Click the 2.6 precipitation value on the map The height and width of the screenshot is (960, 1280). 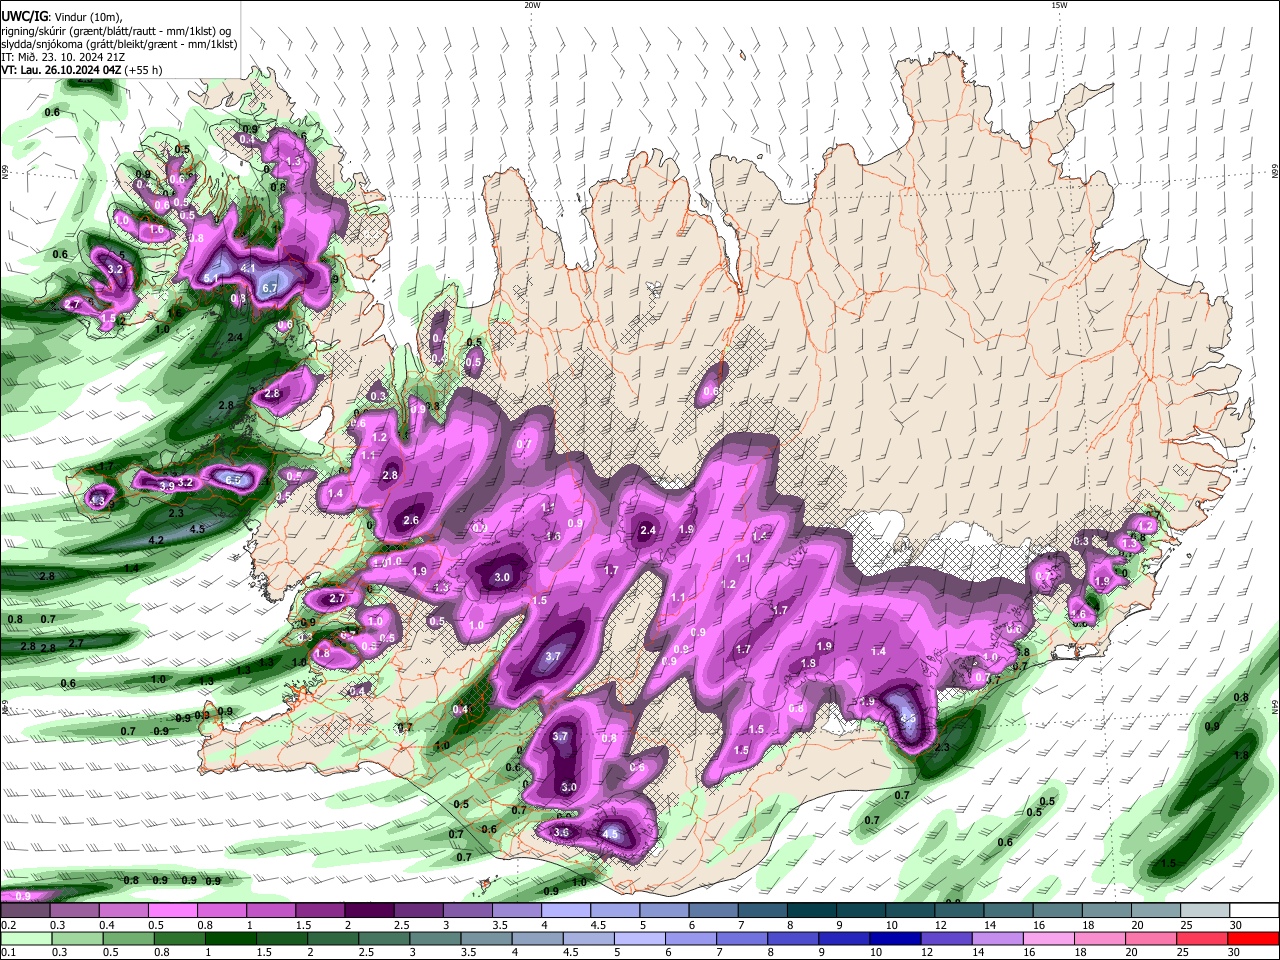click(411, 520)
